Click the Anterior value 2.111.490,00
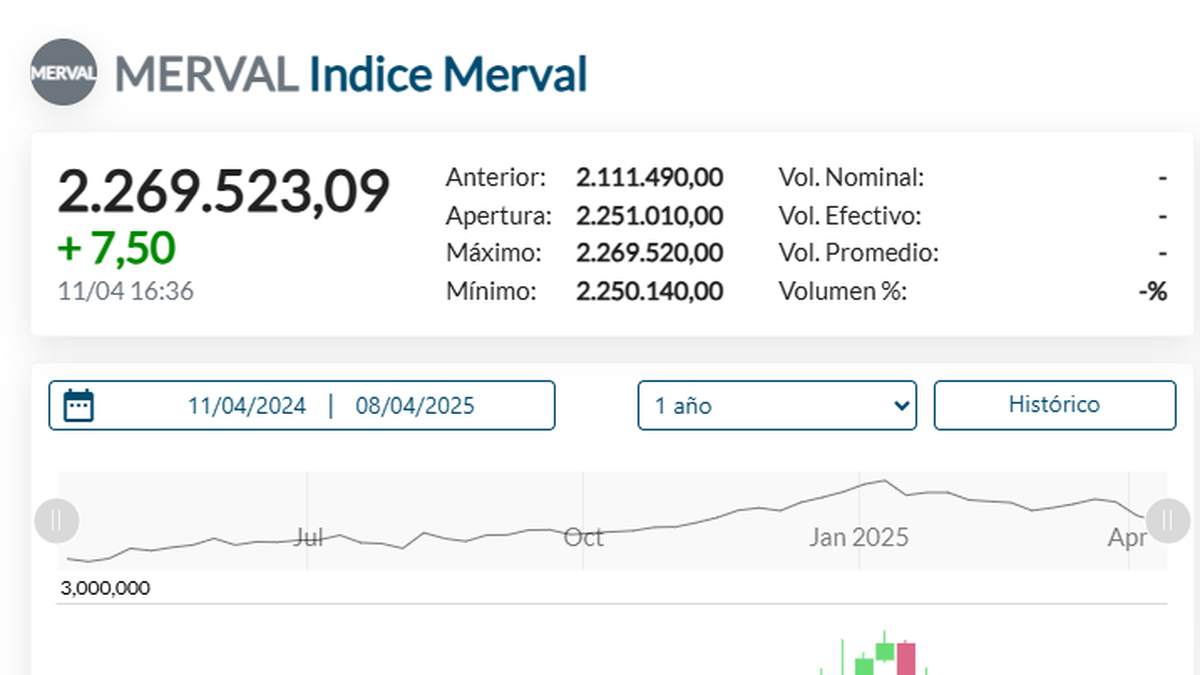 (650, 177)
